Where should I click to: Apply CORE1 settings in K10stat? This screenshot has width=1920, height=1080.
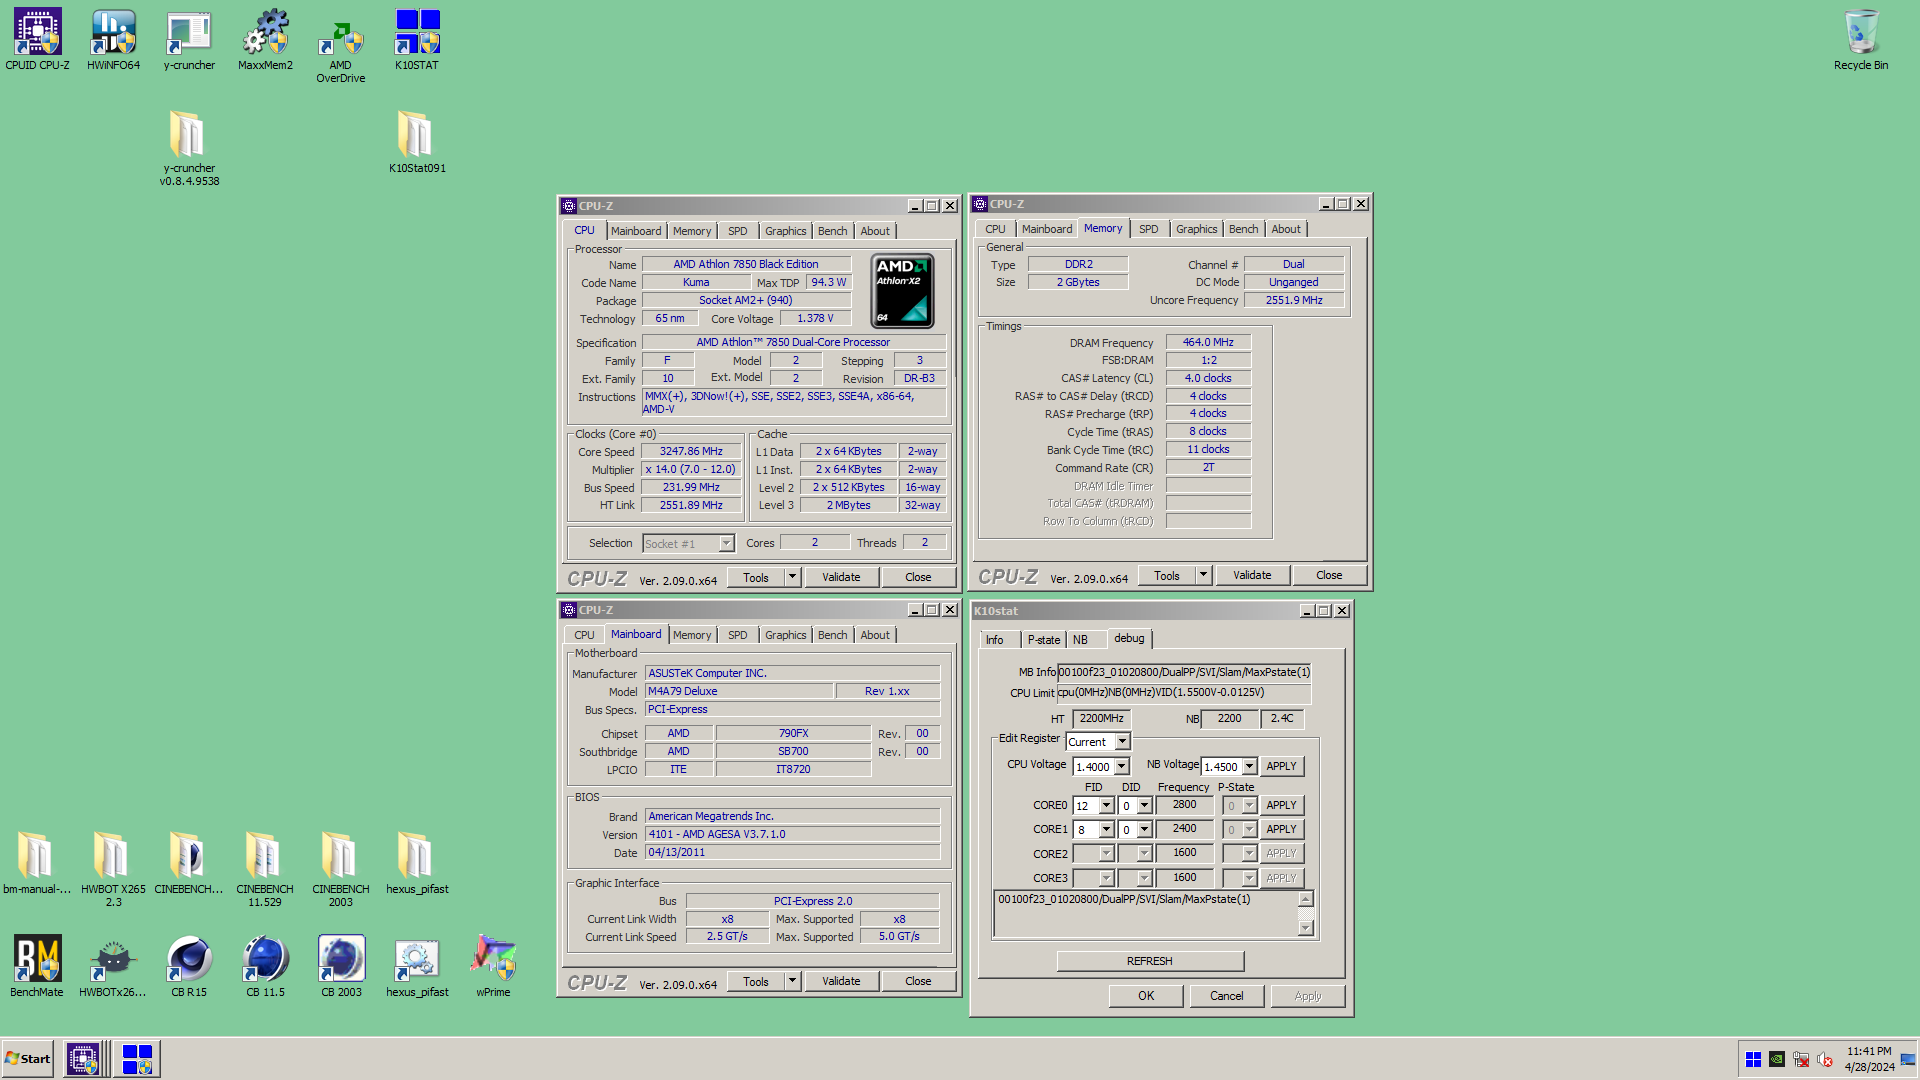(x=1281, y=829)
